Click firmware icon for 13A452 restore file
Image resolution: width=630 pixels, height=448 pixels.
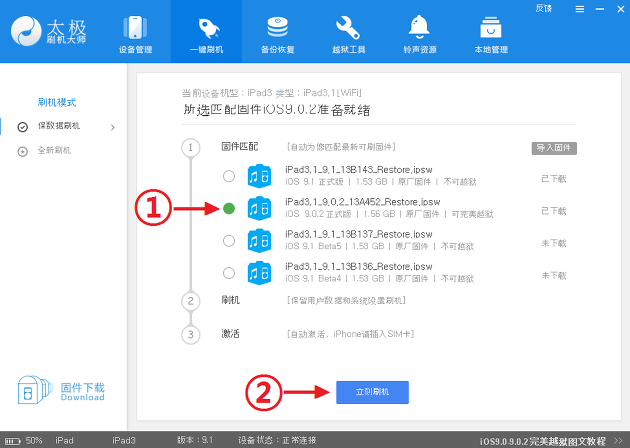tap(259, 208)
